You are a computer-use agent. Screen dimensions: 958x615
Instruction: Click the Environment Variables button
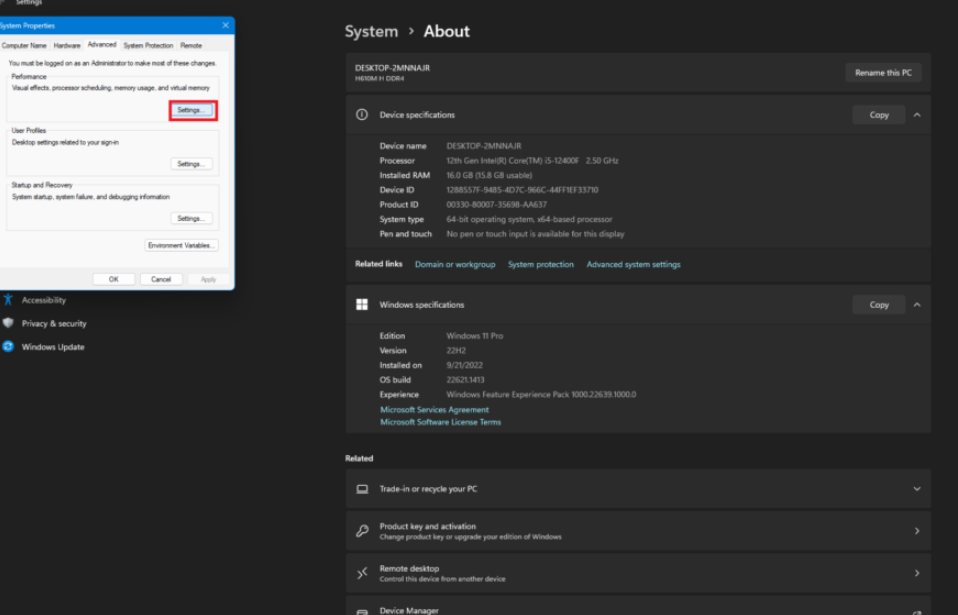[181, 245]
